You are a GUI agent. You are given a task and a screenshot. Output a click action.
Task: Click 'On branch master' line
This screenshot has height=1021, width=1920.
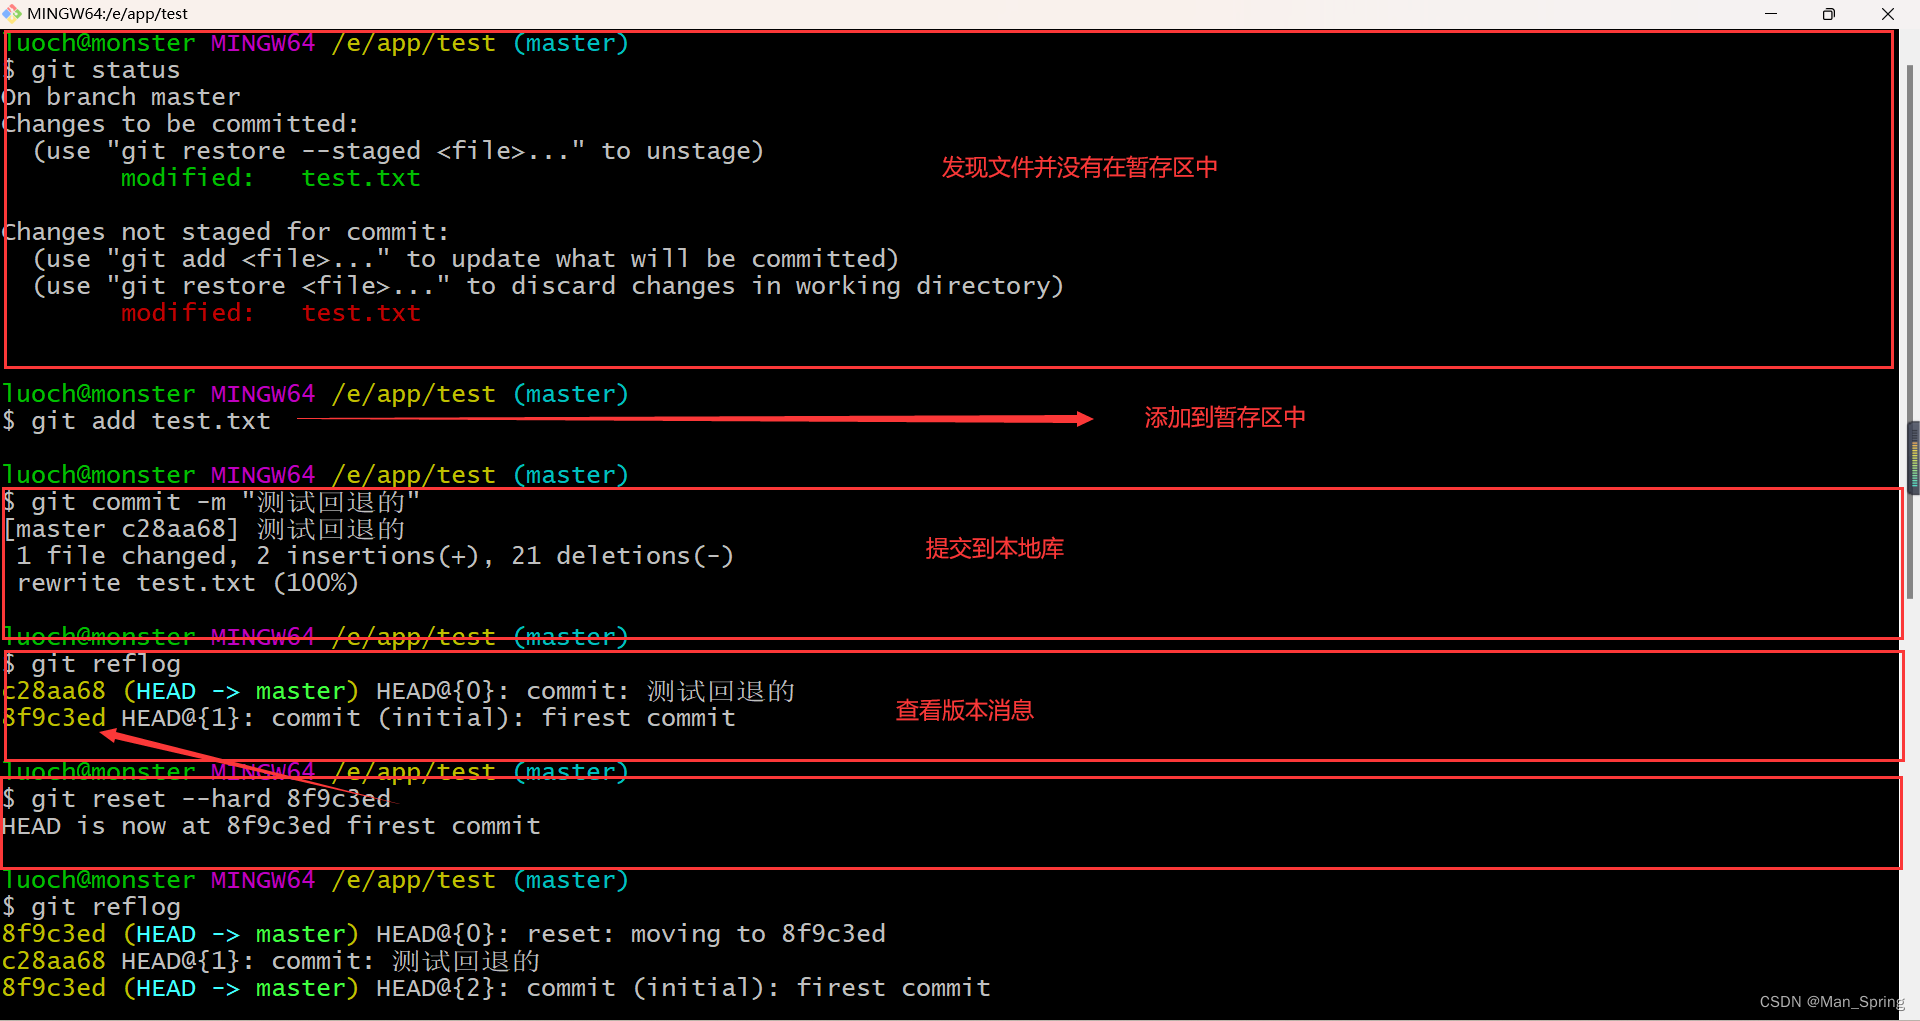pyautogui.click(x=121, y=97)
